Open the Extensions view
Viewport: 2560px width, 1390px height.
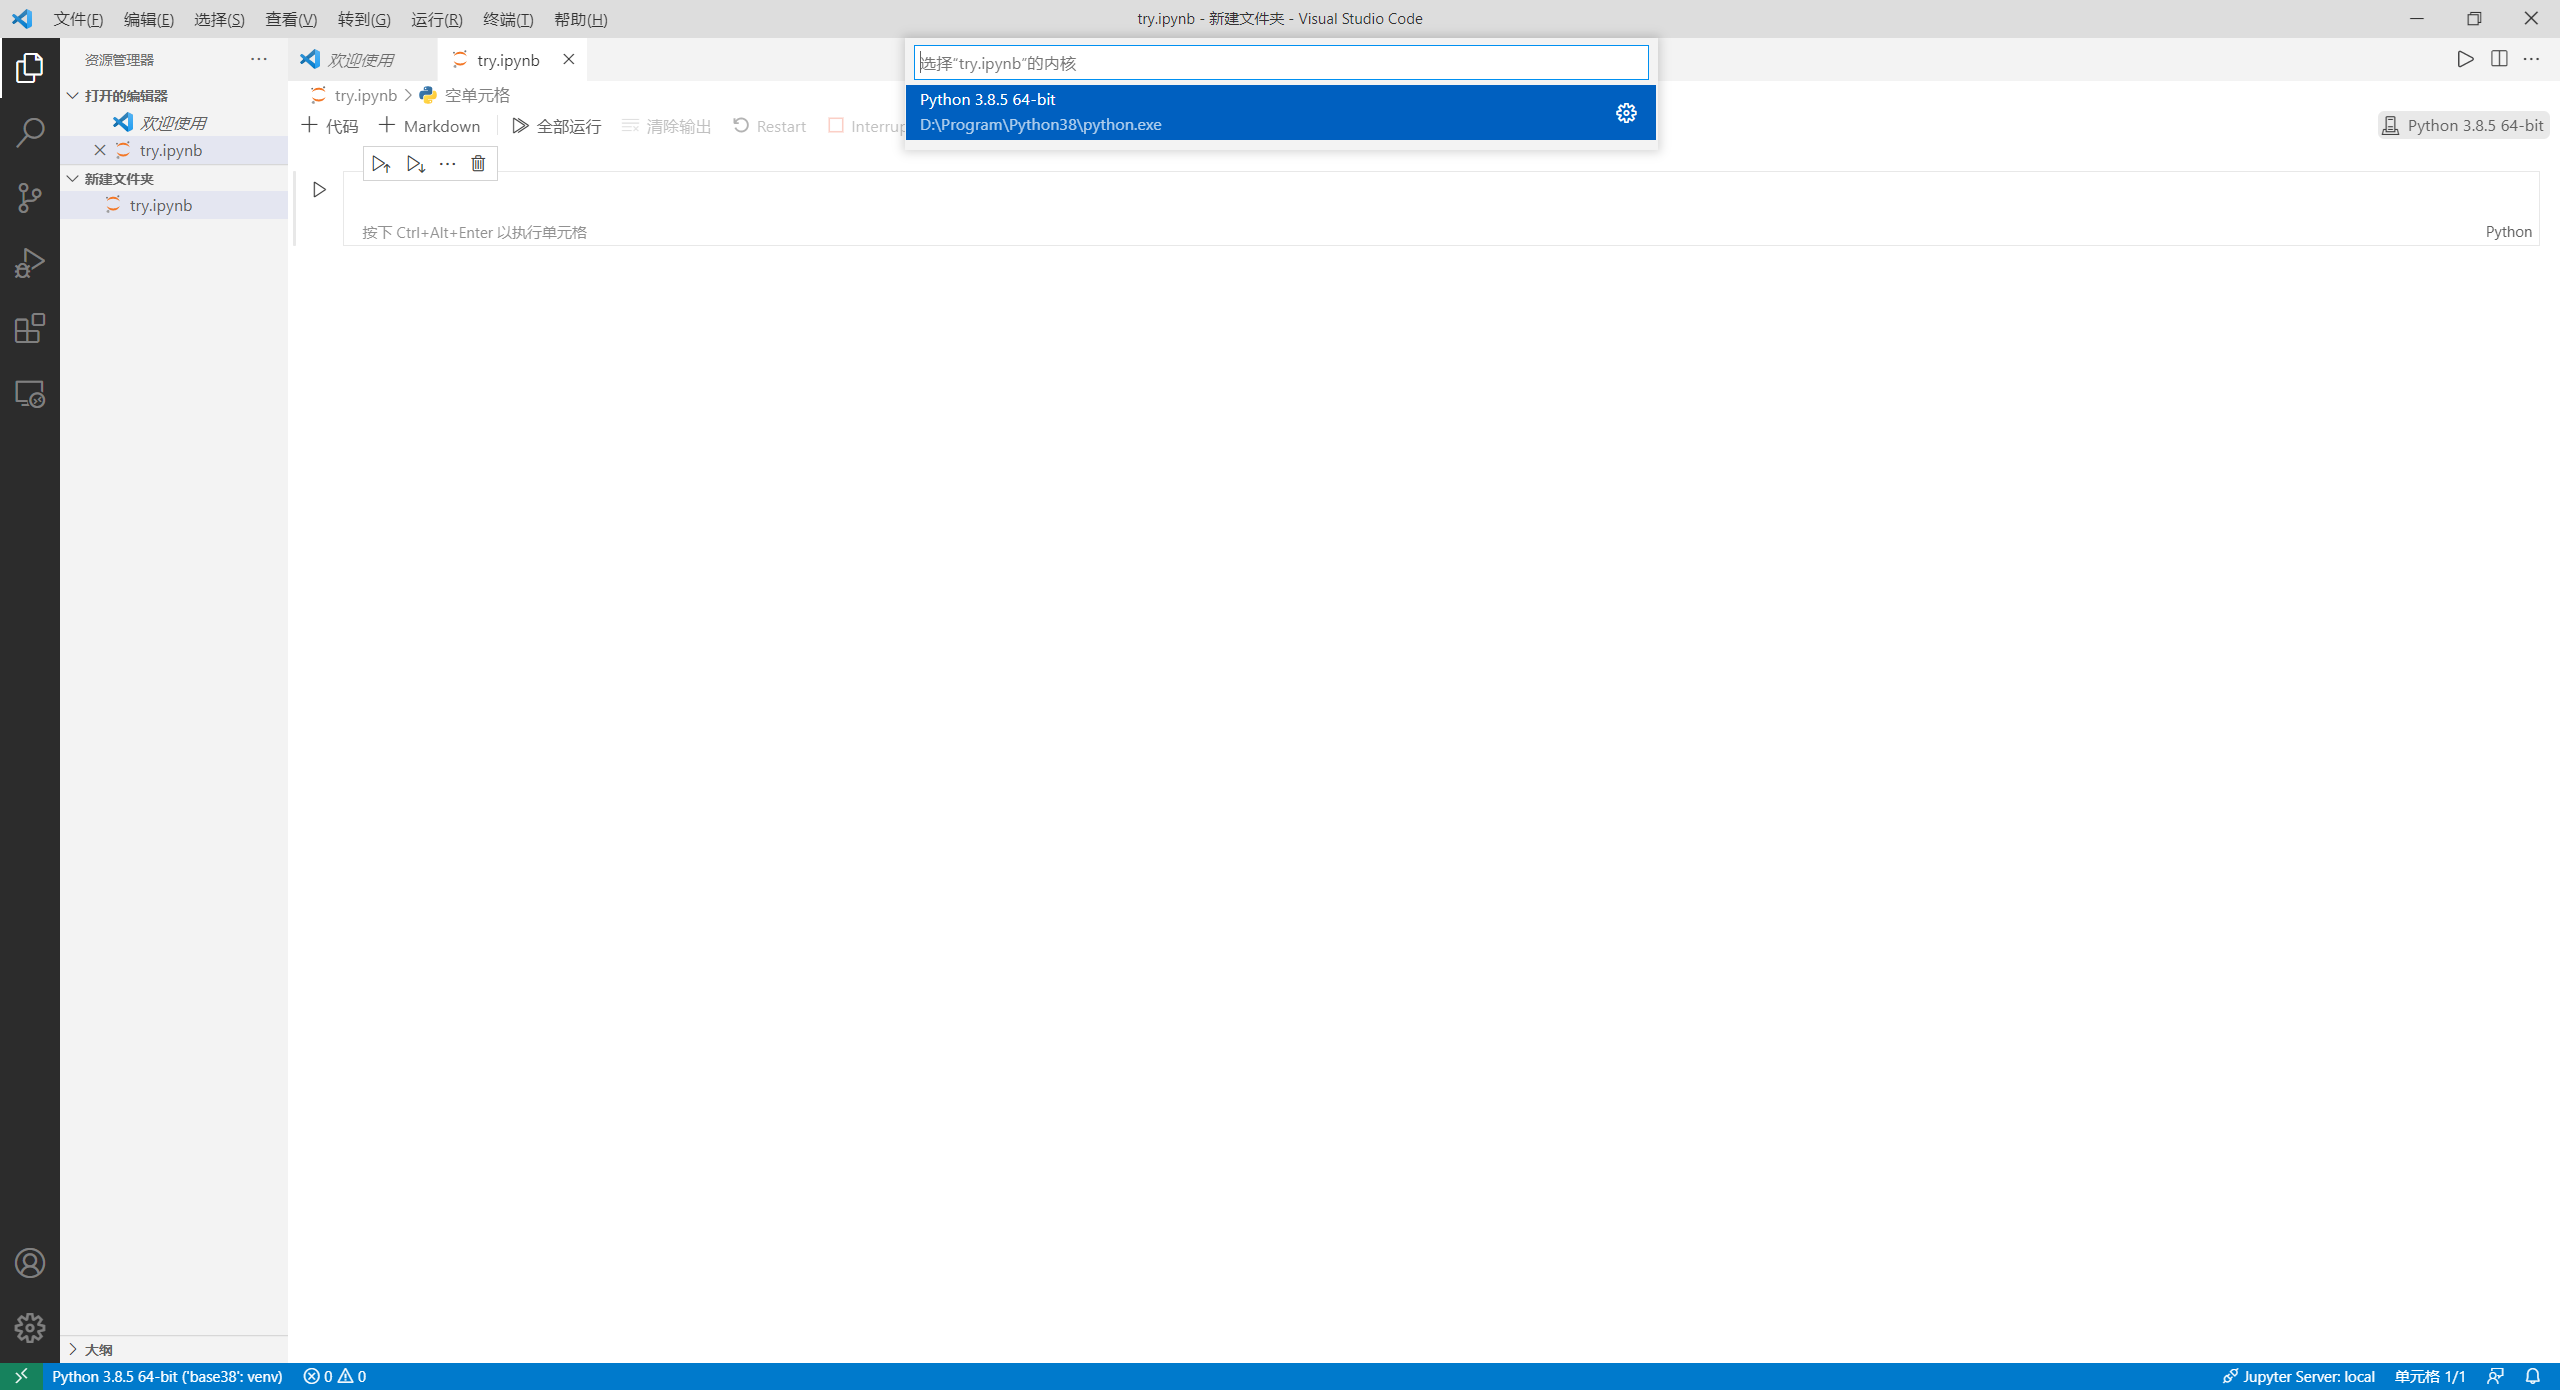pyautogui.click(x=30, y=328)
